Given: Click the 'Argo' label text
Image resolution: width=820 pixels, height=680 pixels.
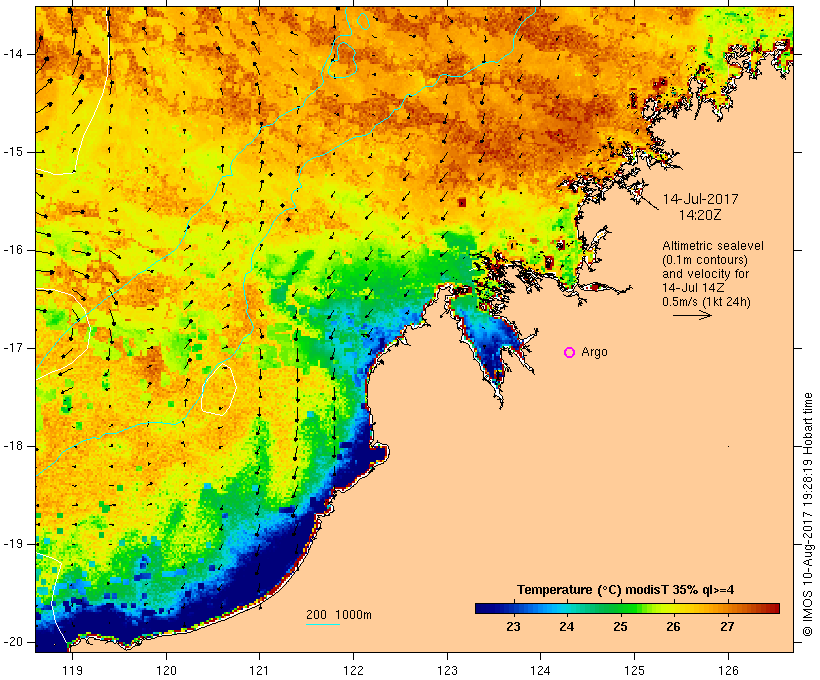Looking at the screenshot, I should (x=595, y=352).
